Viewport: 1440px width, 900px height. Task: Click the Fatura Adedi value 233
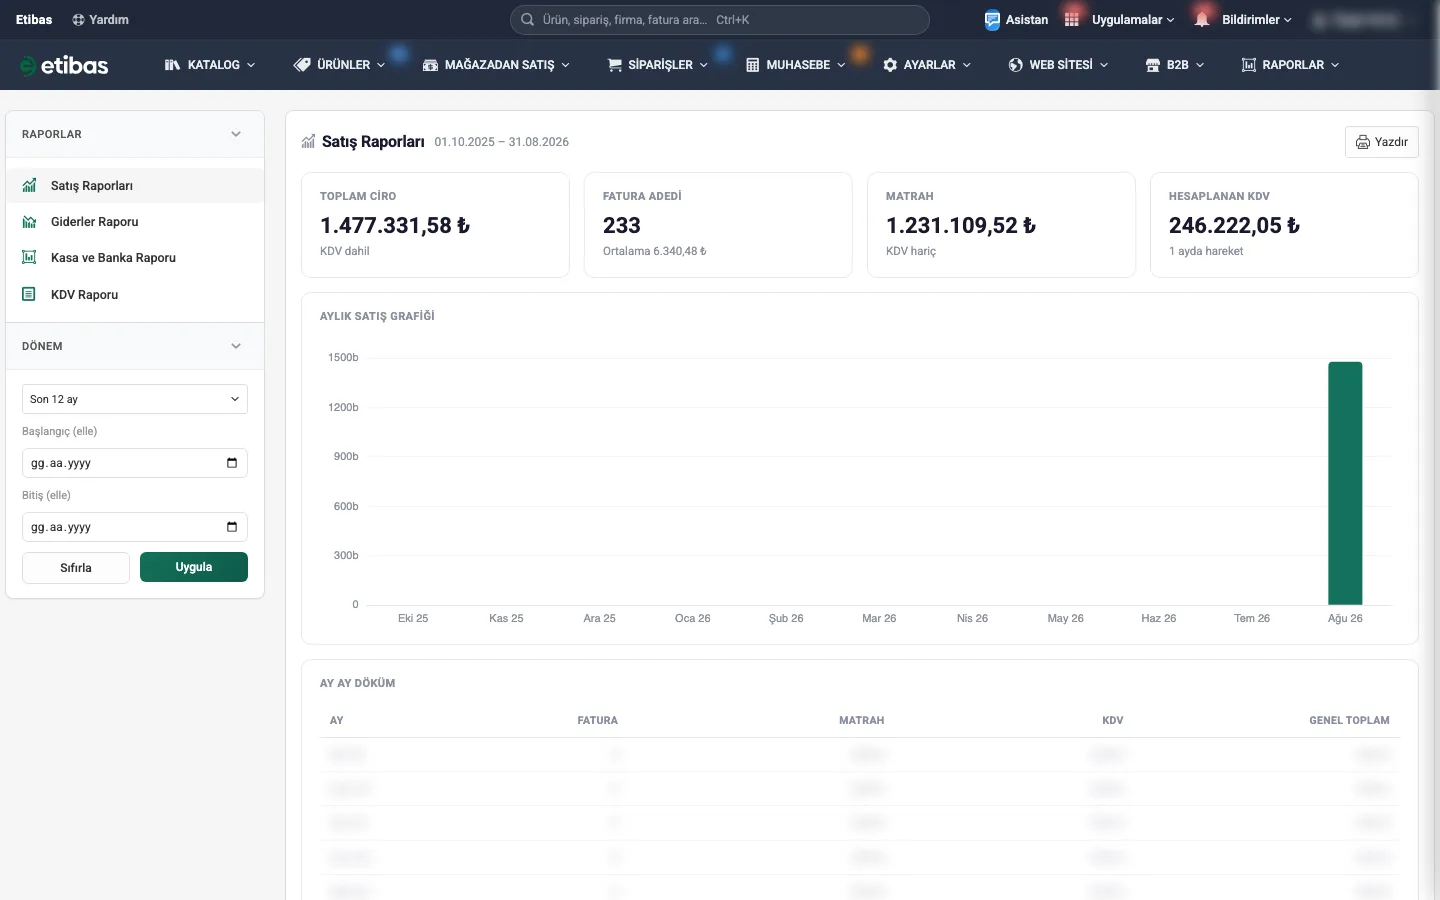click(x=622, y=226)
